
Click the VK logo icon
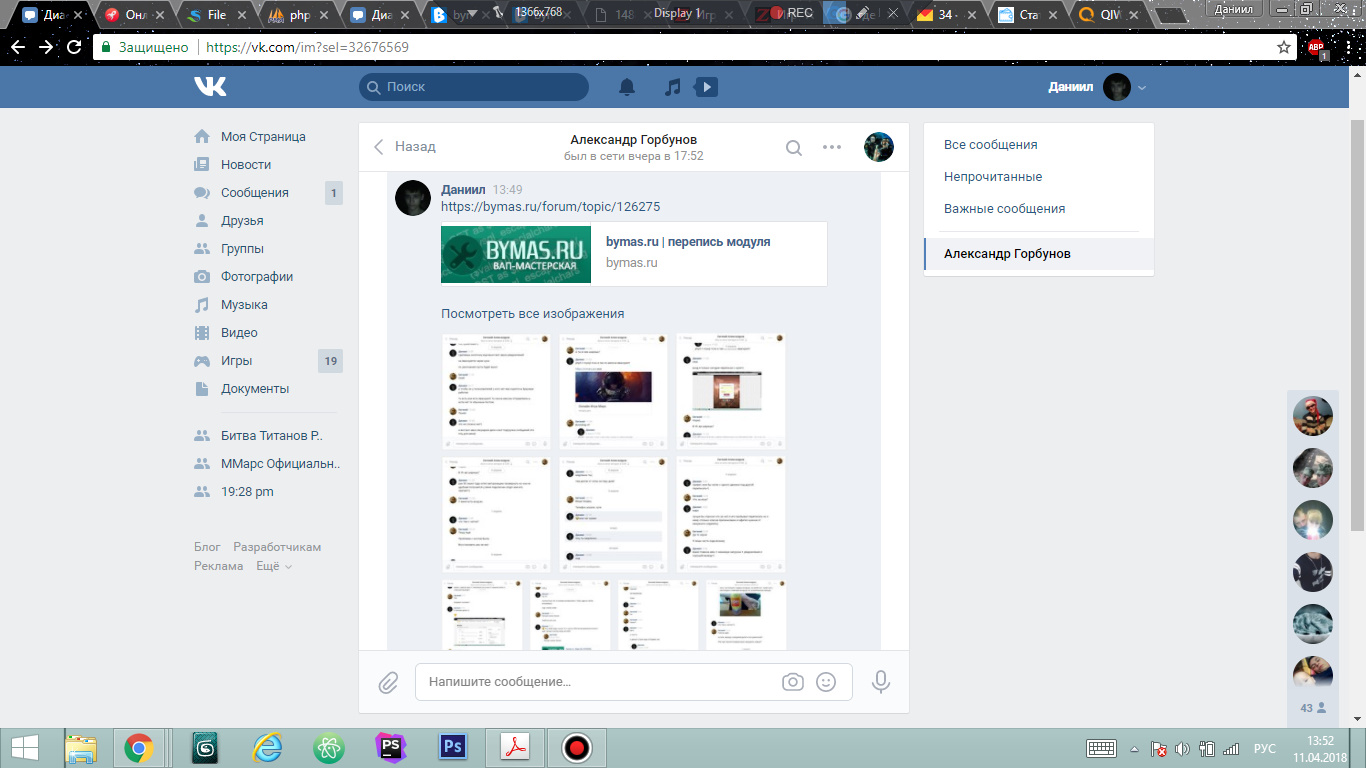tap(210, 87)
